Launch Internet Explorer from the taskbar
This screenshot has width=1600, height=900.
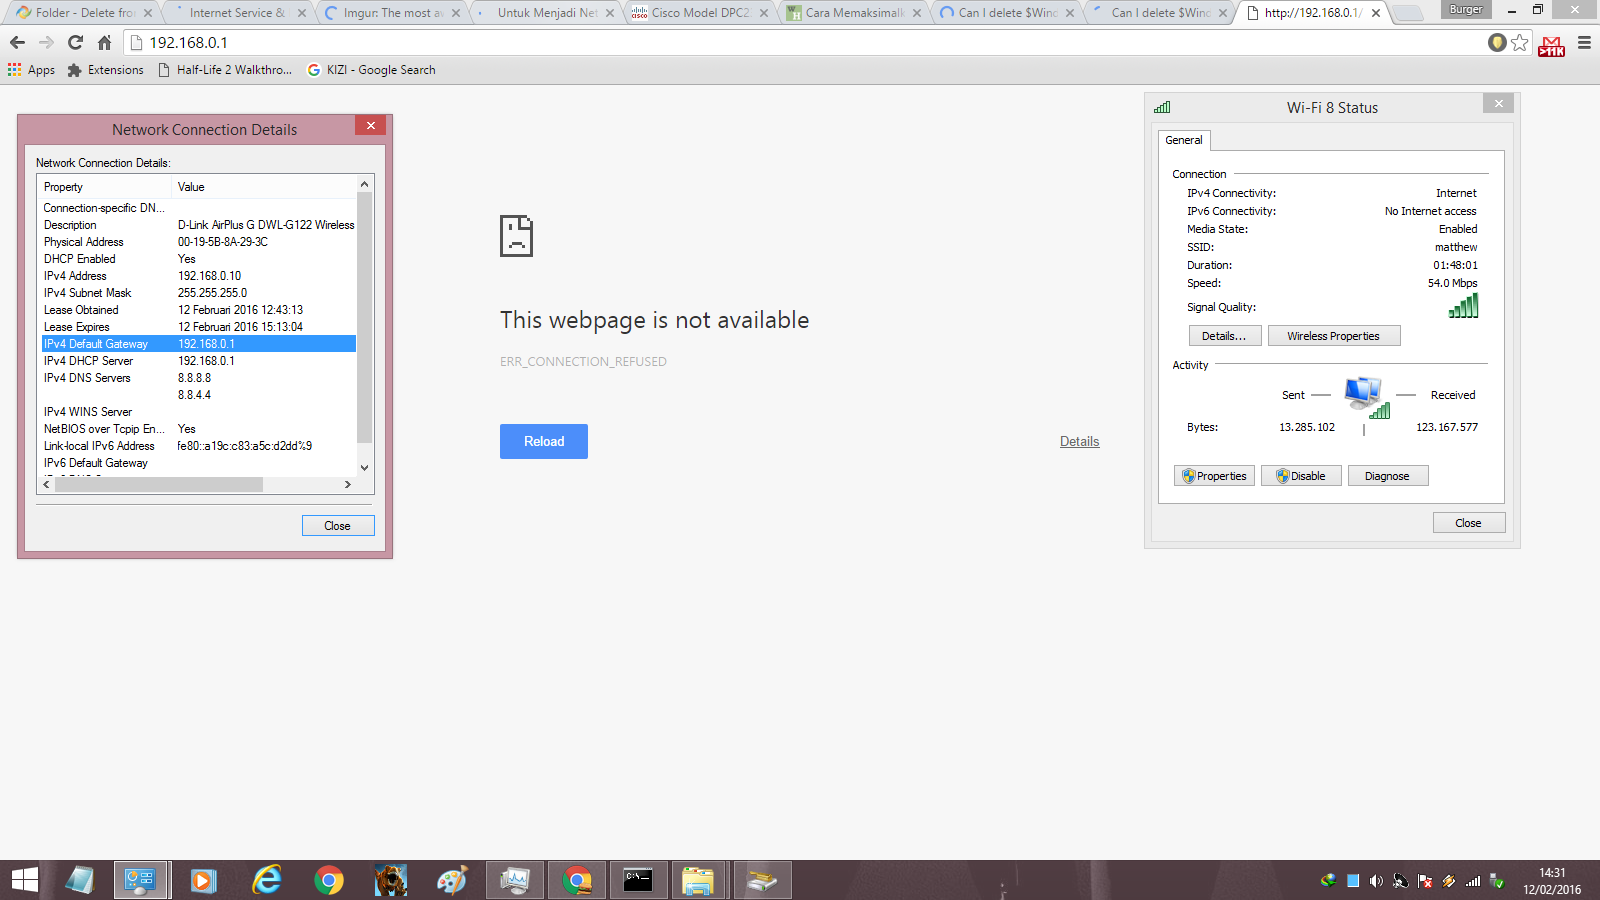point(267,880)
